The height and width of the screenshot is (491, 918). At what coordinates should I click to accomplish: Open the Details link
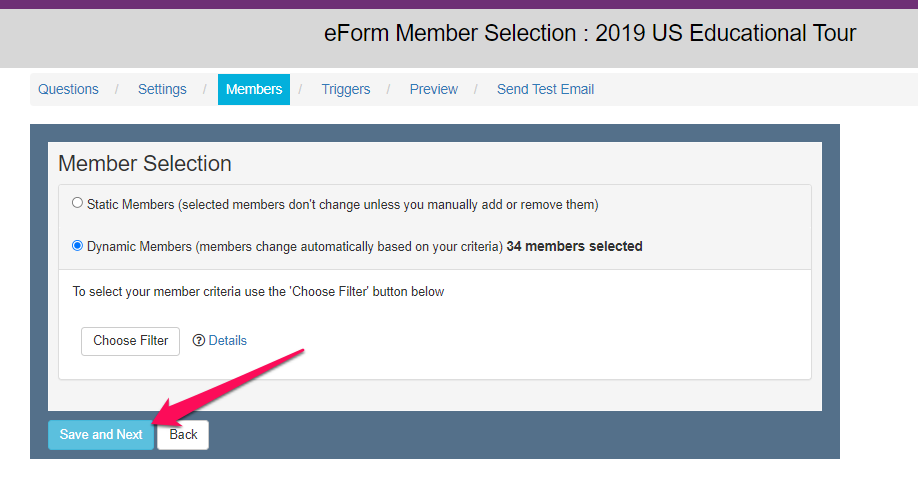coord(227,341)
